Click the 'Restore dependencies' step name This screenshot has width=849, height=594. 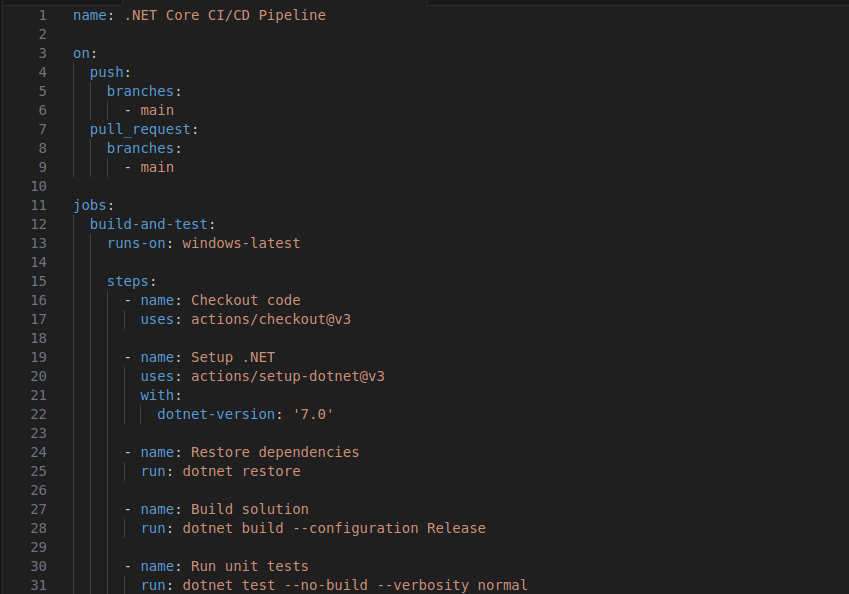click(274, 452)
